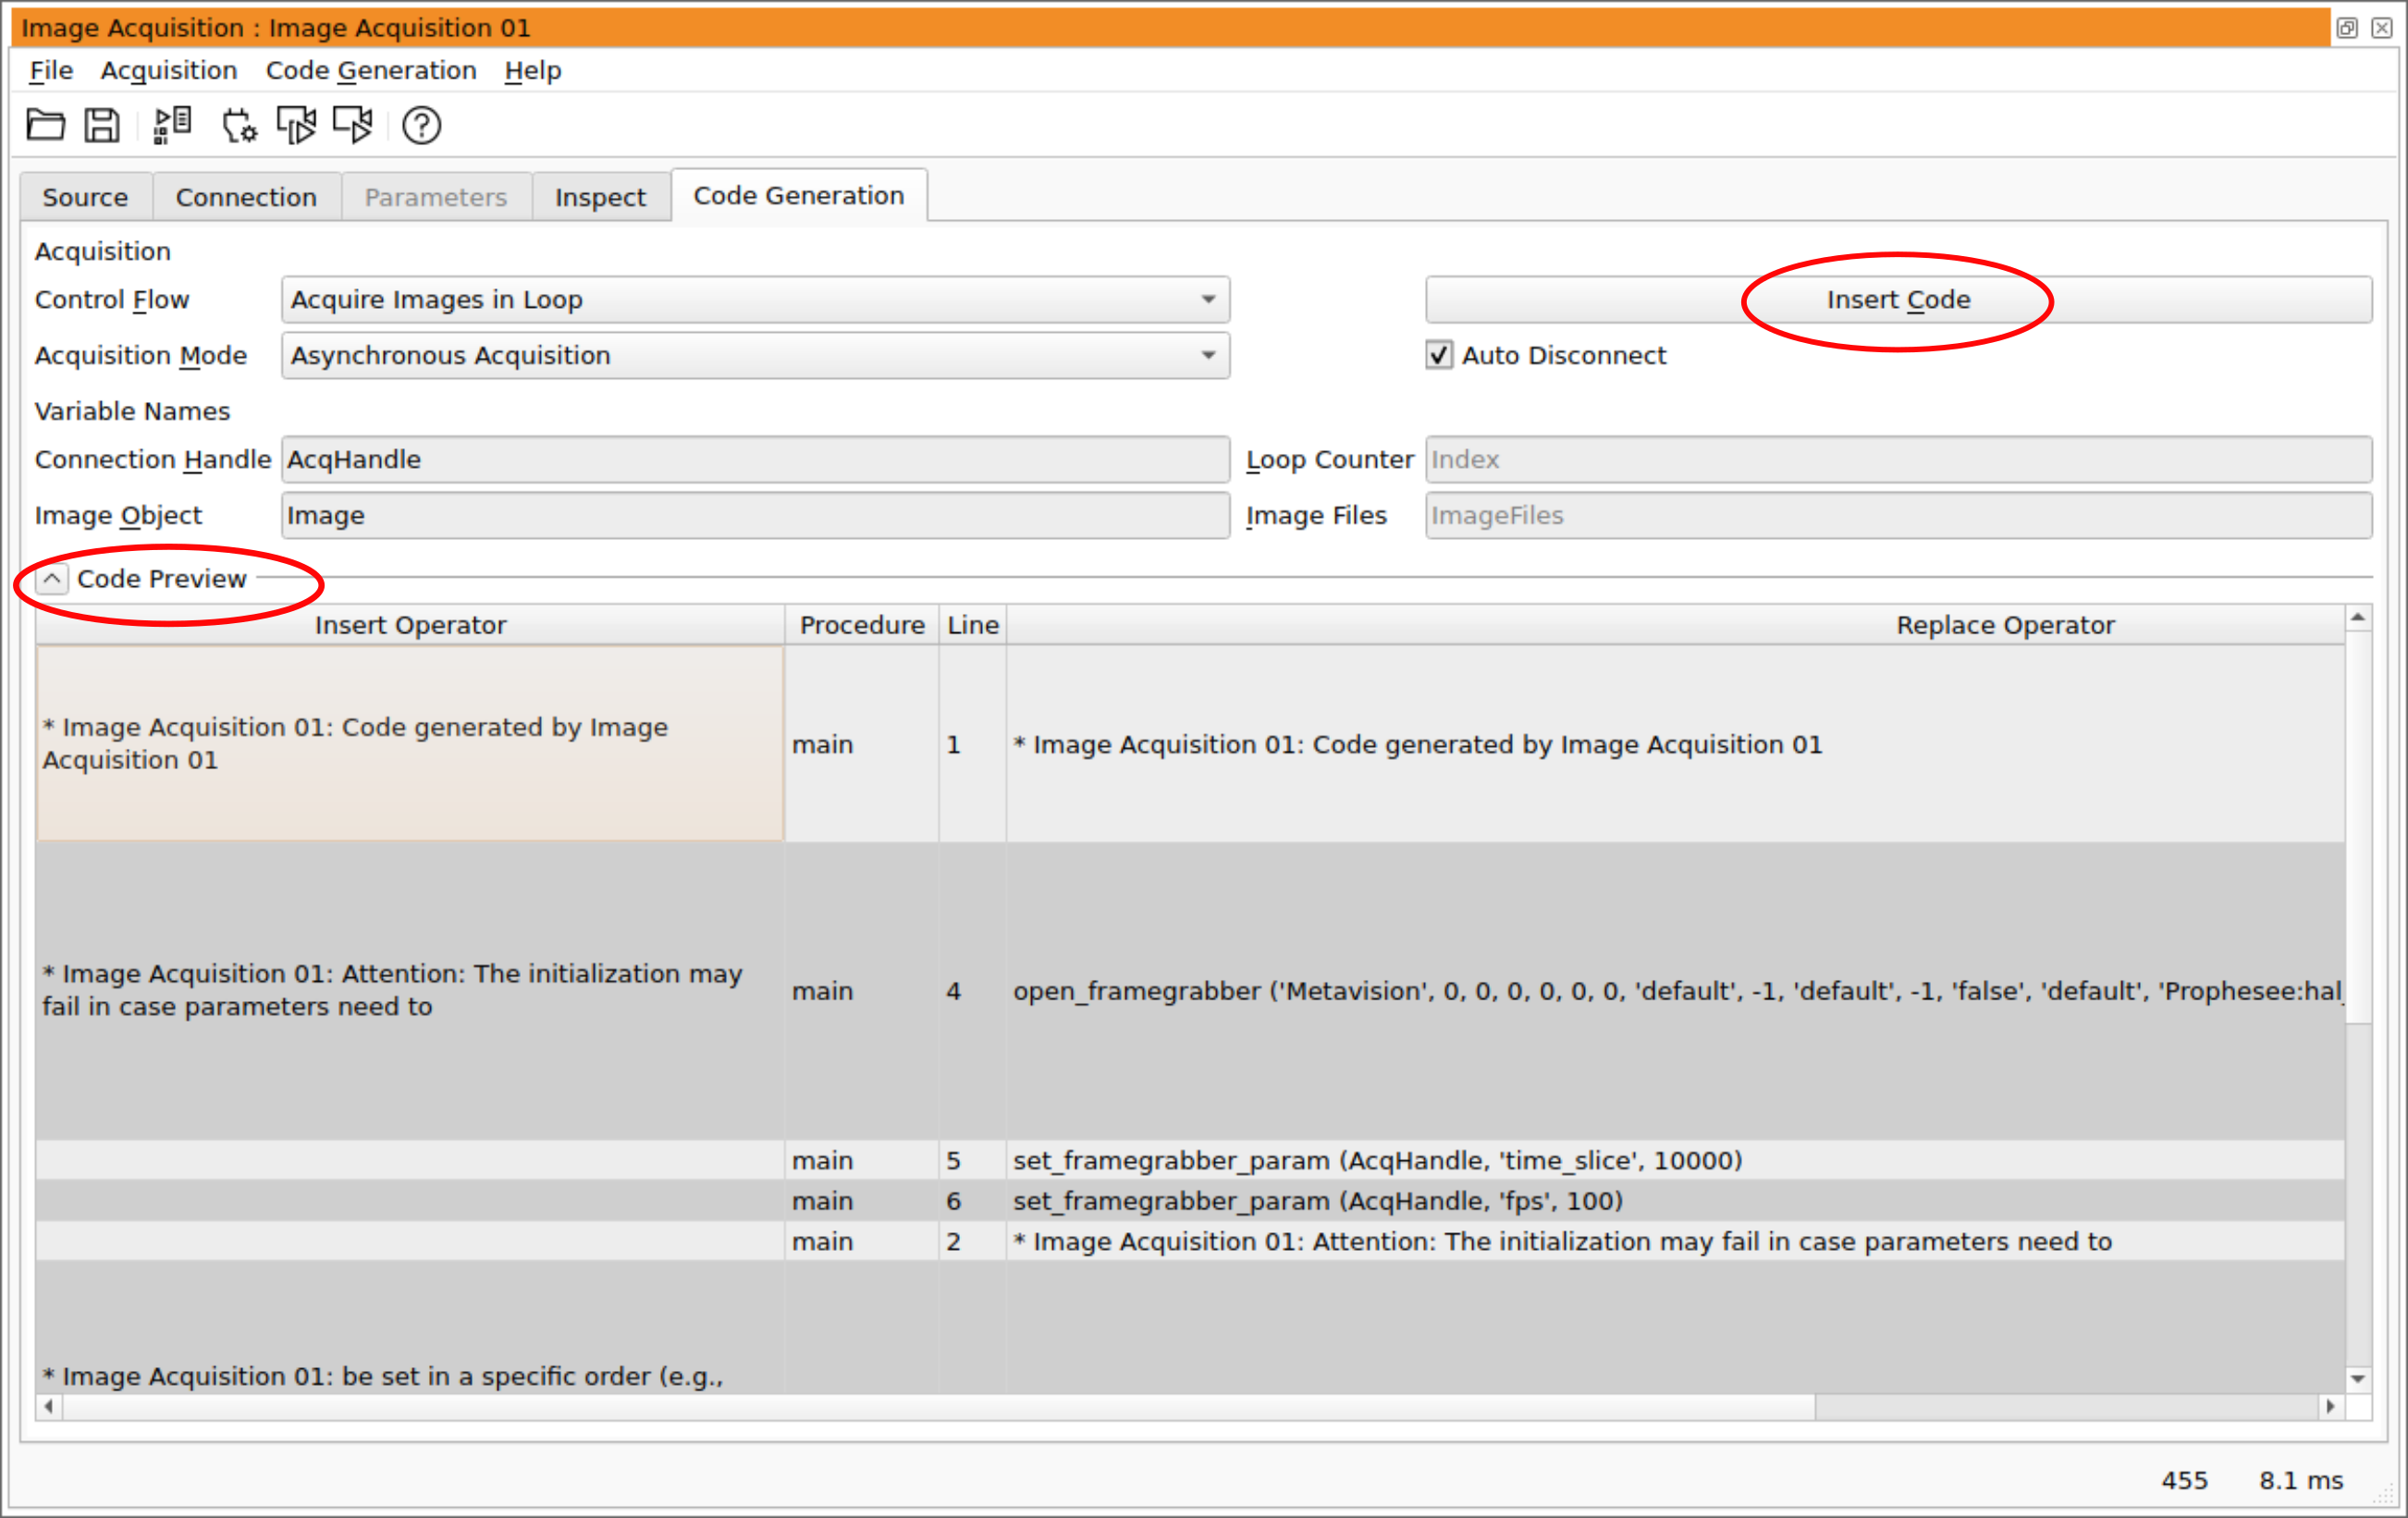The height and width of the screenshot is (1518, 2408).
Task: Select first row 'Code generated by Image Acquisition 01' insert cell
Action: coord(410,743)
